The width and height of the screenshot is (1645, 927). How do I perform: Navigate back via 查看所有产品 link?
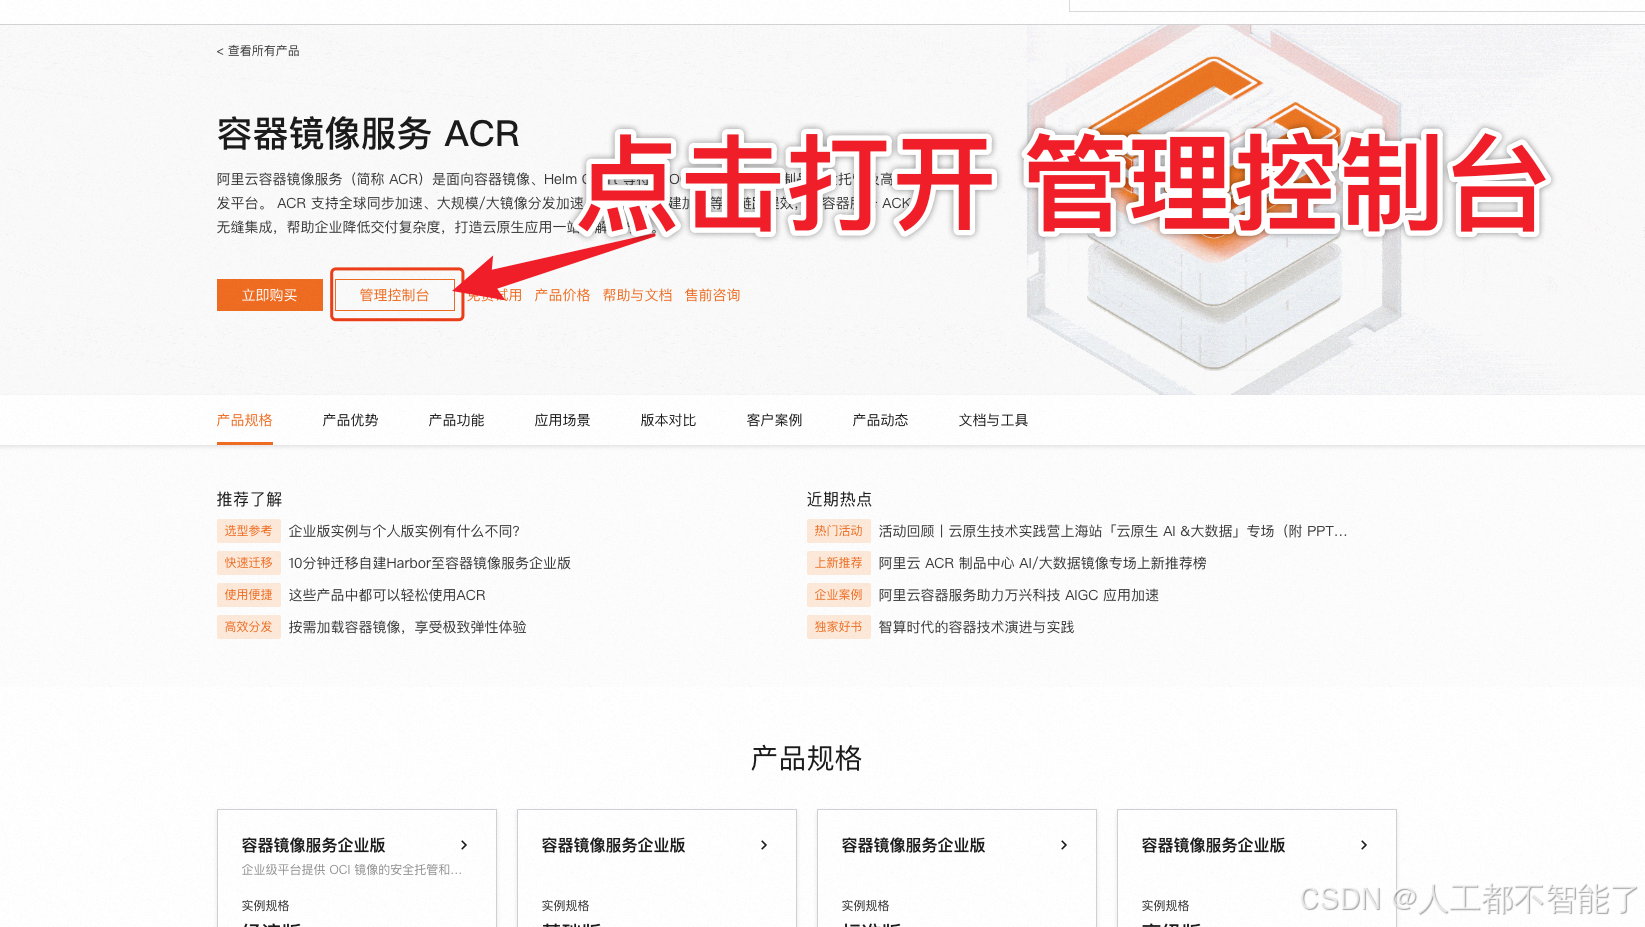(262, 50)
